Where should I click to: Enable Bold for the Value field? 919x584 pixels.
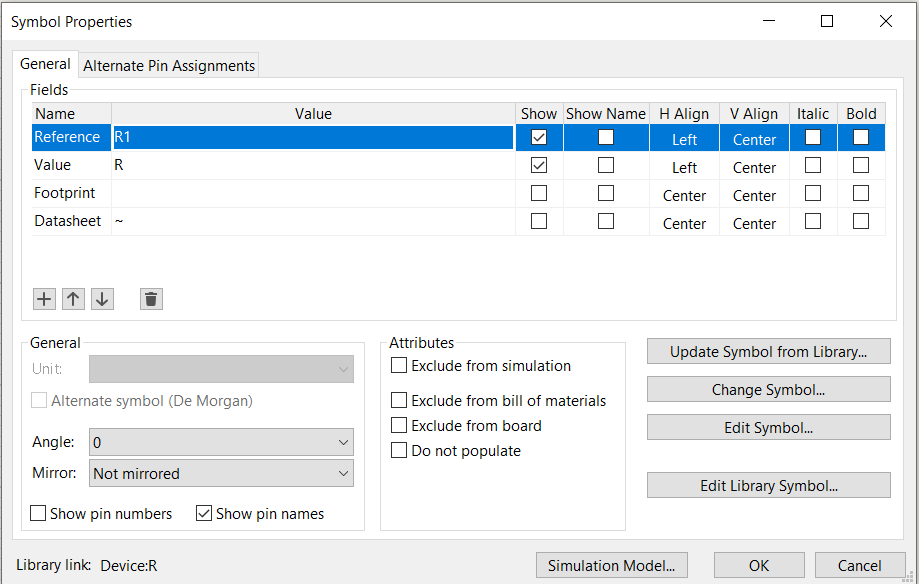pos(861,166)
